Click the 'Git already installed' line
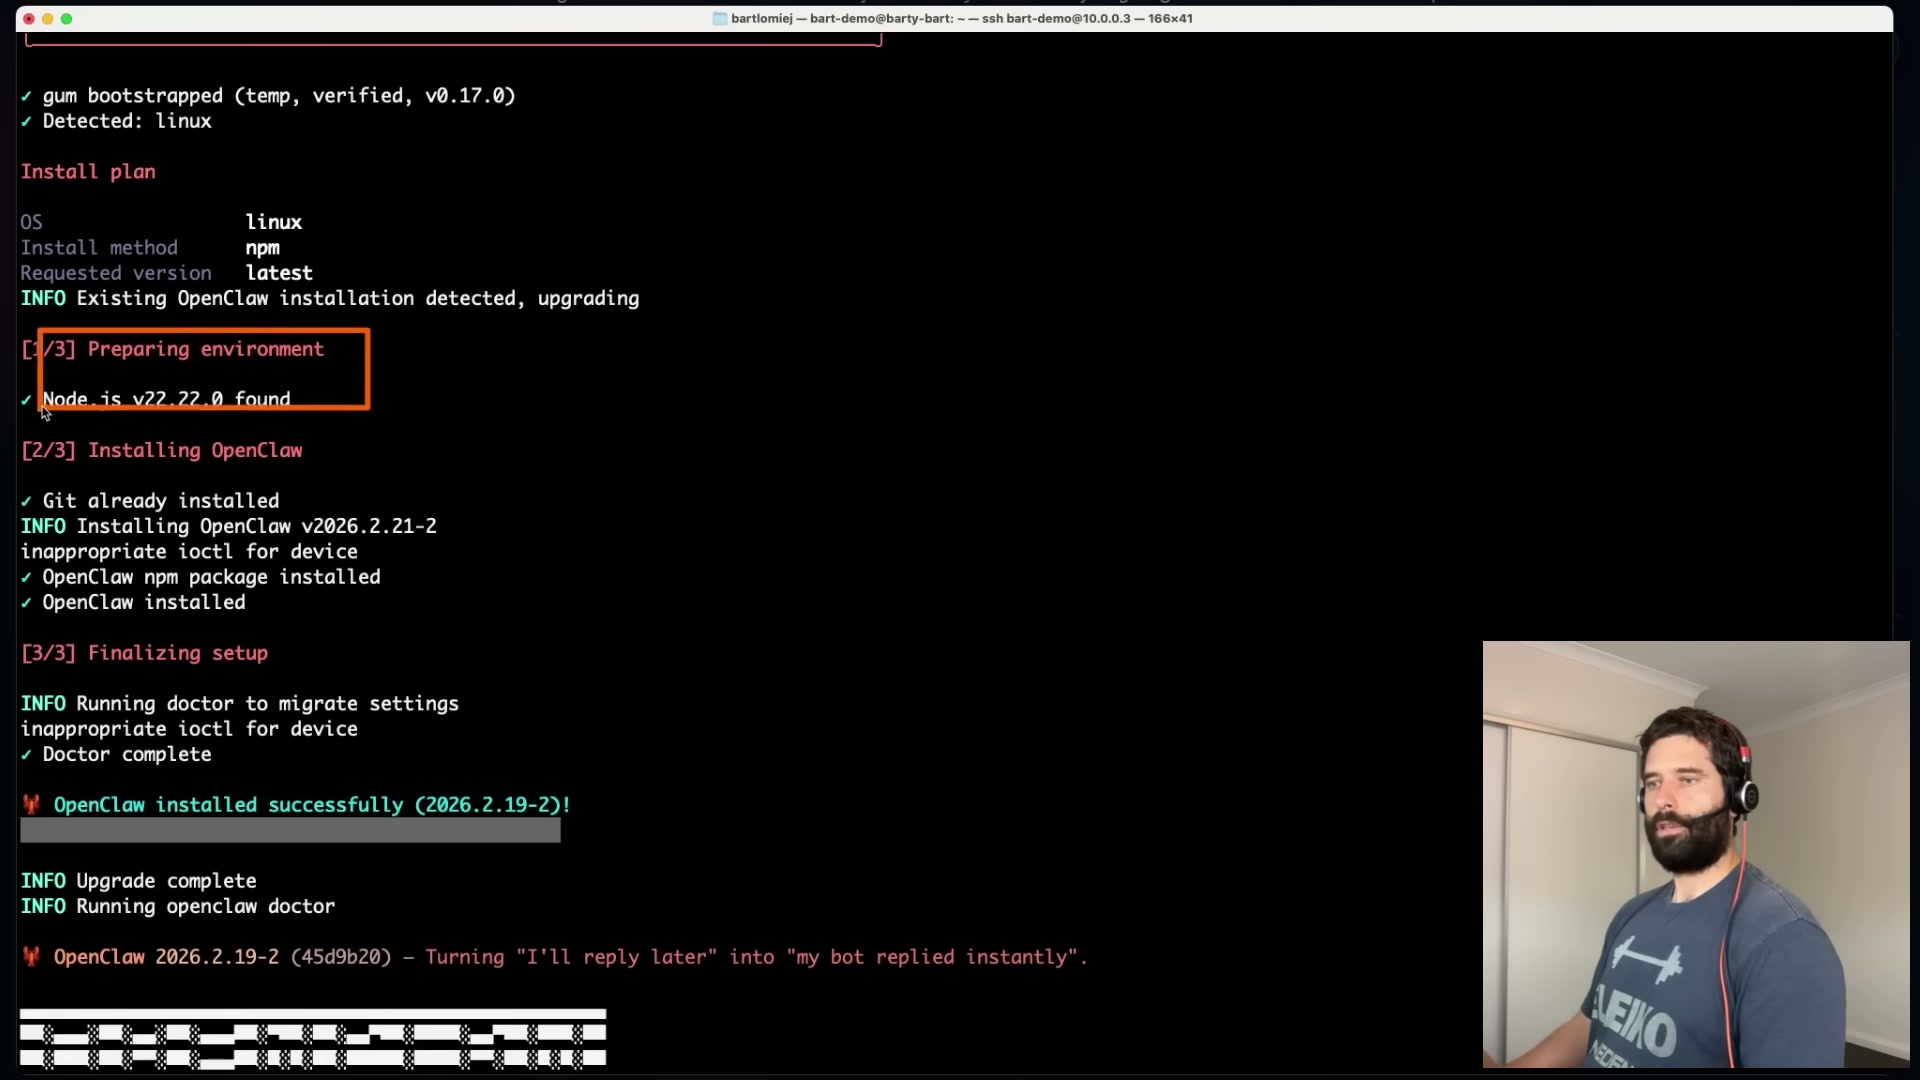 [150, 501]
